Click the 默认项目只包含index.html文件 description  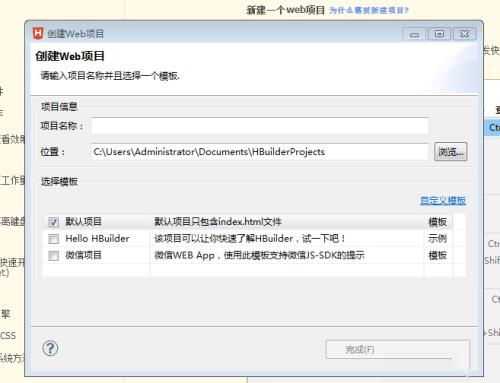tap(218, 222)
